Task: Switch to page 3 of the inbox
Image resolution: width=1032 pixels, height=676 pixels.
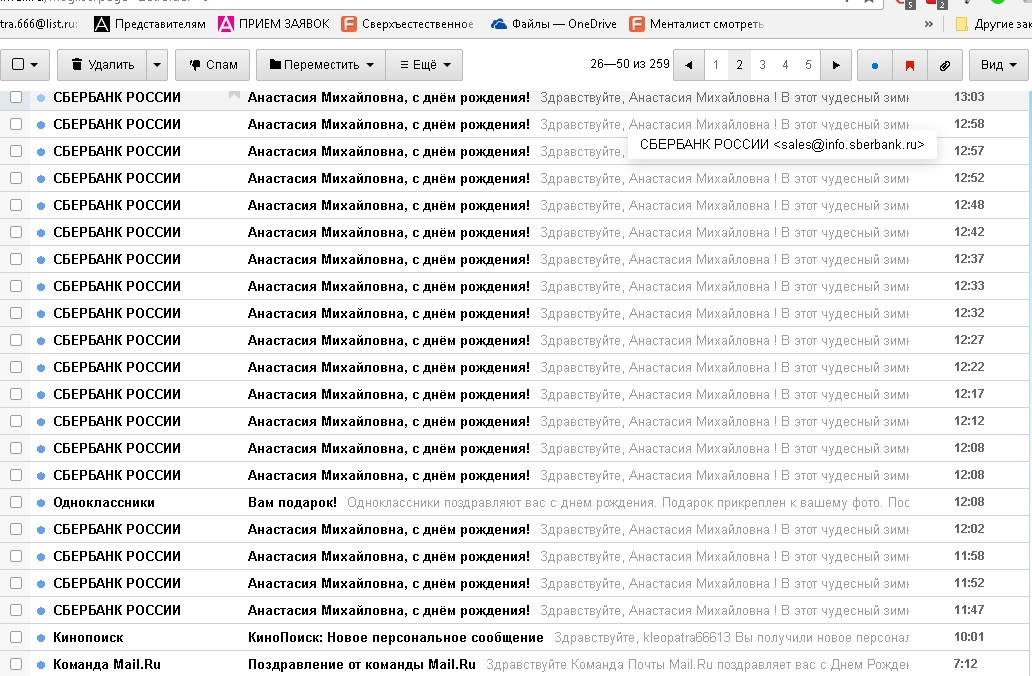Action: pyautogui.click(x=762, y=65)
